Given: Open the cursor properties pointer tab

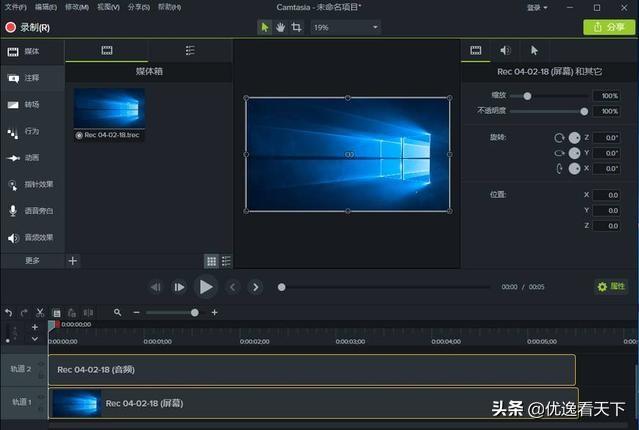Looking at the screenshot, I should click(534, 51).
